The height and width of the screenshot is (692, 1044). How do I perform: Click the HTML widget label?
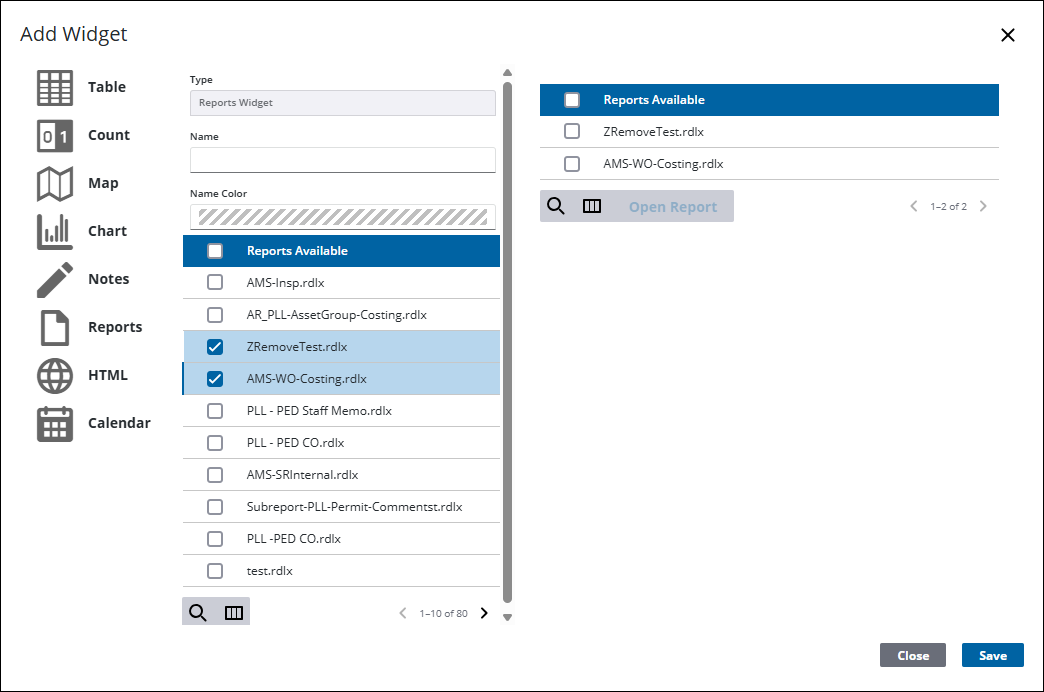tap(108, 375)
